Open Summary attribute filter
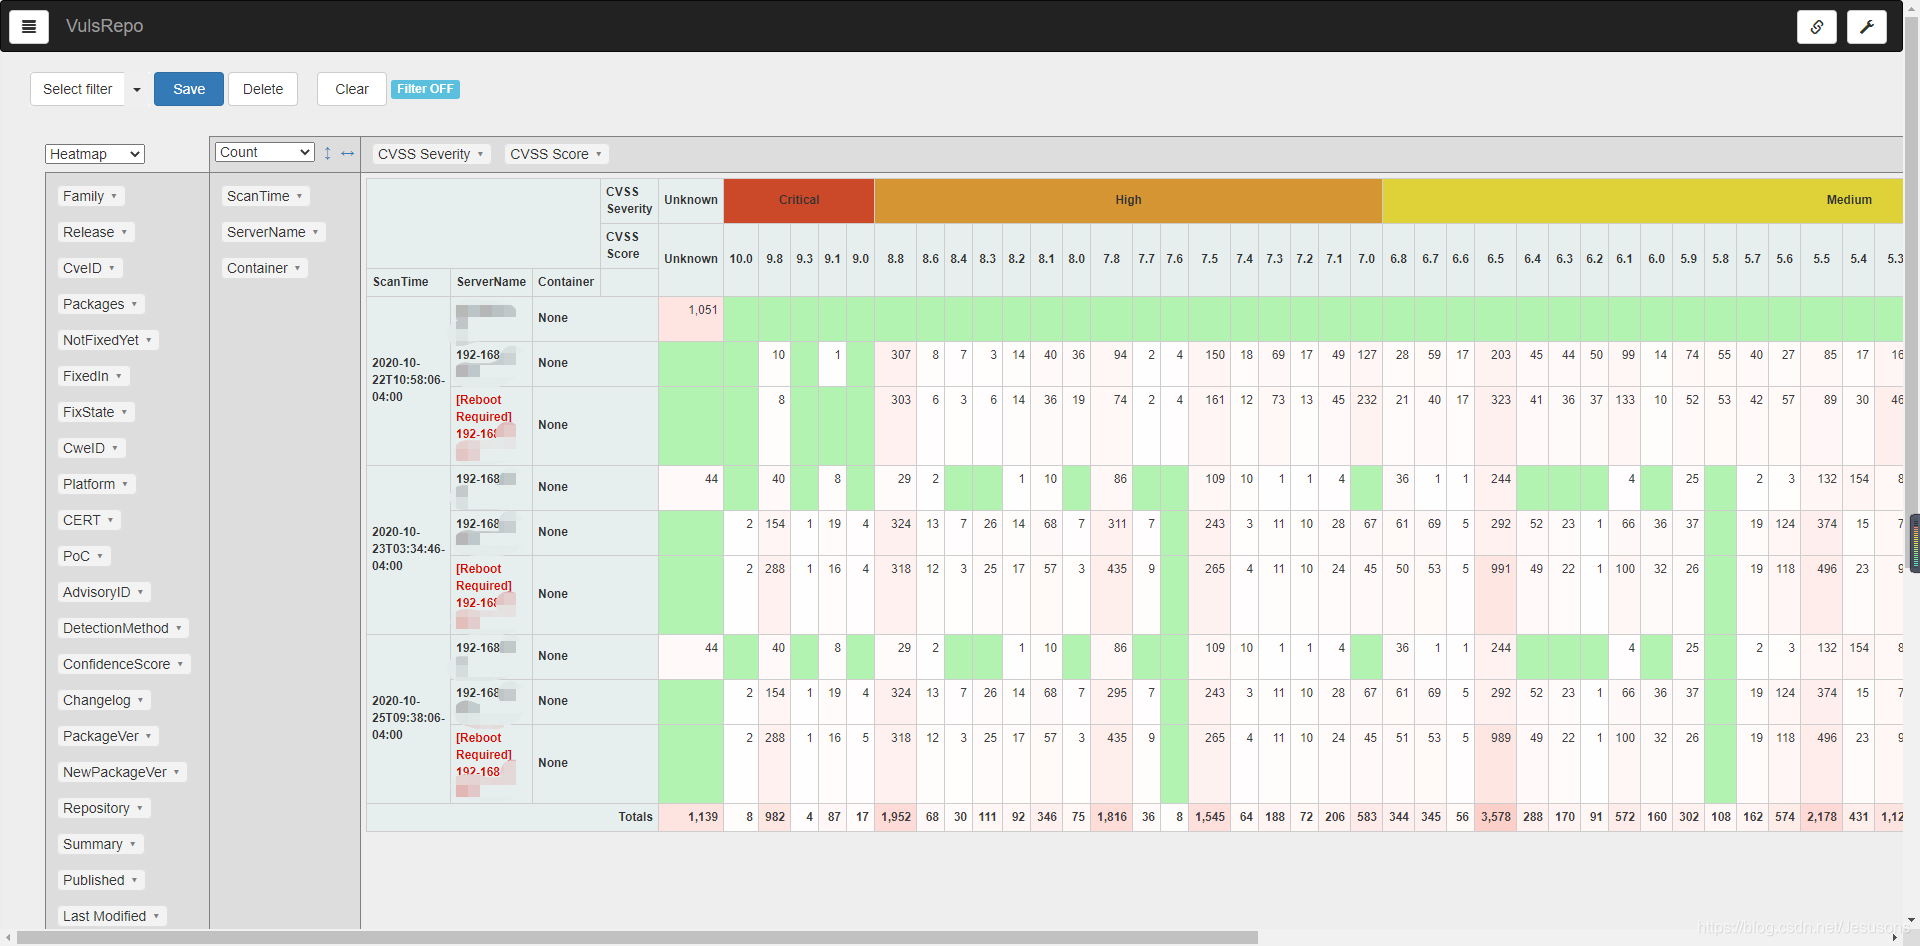This screenshot has height=946, width=1920. pos(133,844)
